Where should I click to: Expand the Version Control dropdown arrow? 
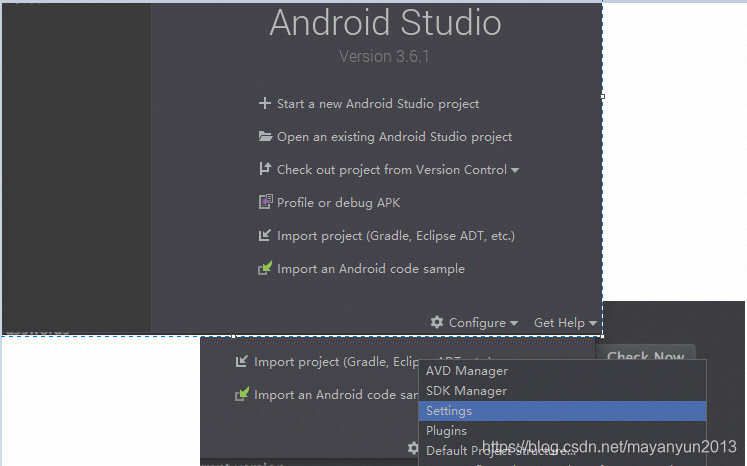click(515, 170)
